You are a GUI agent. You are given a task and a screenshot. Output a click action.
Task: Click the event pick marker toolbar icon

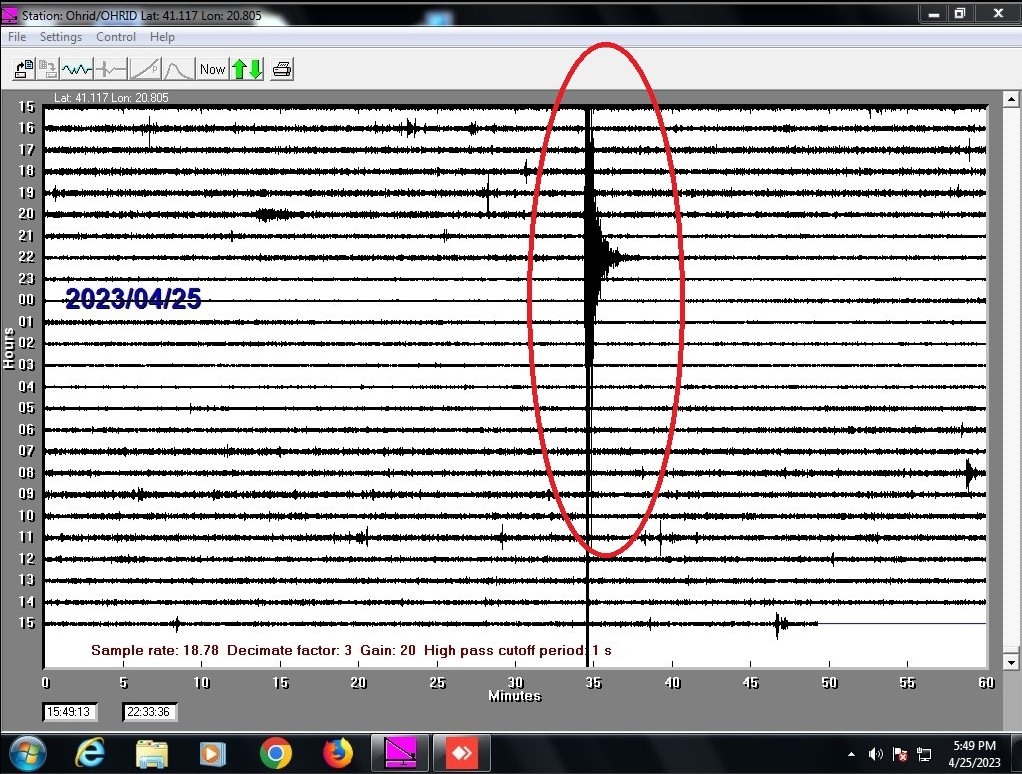coord(111,69)
